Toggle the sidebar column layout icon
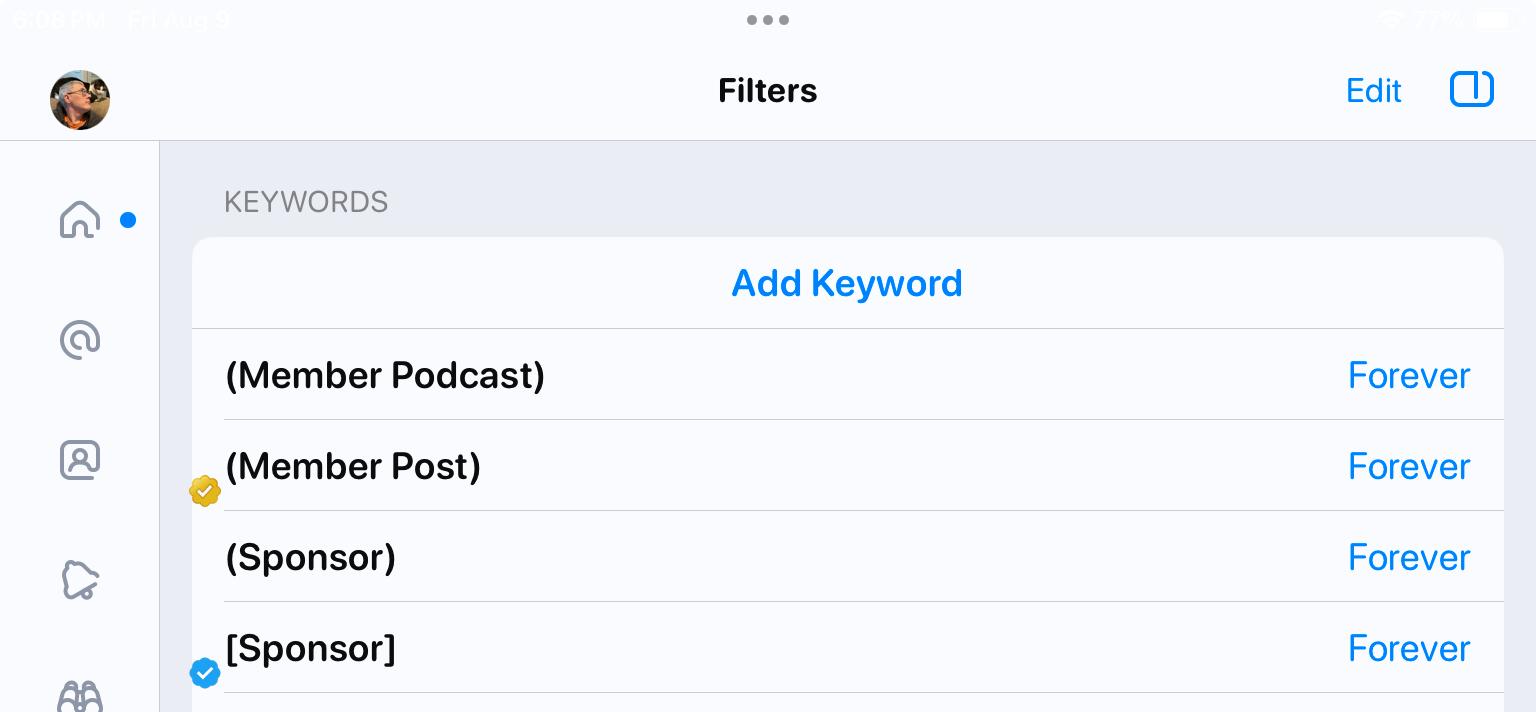The image size is (1536, 712). (1472, 89)
